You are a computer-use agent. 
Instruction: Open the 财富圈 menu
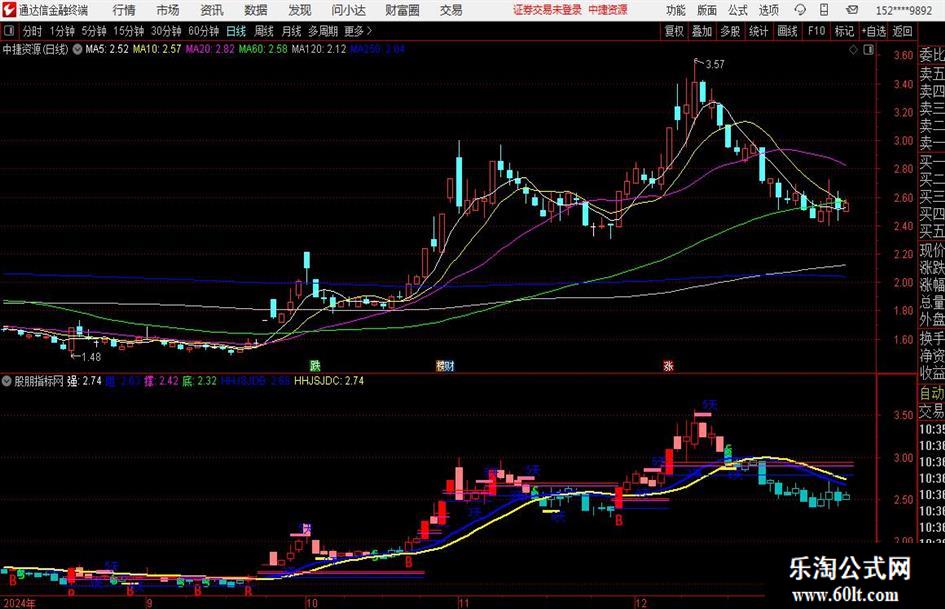(403, 10)
